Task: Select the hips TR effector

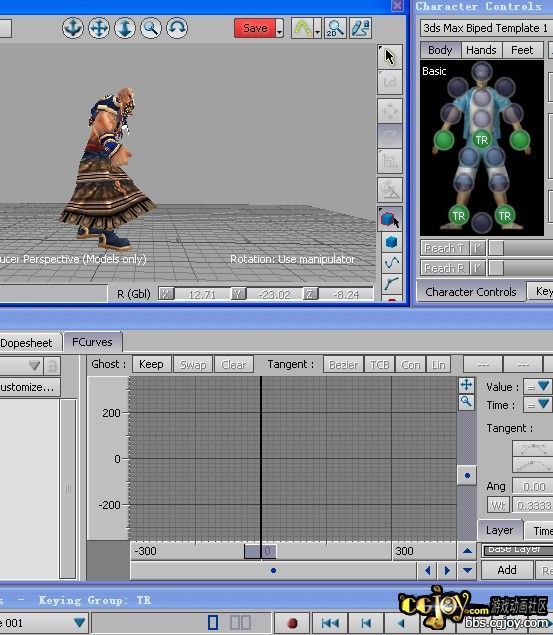Action: click(x=481, y=140)
